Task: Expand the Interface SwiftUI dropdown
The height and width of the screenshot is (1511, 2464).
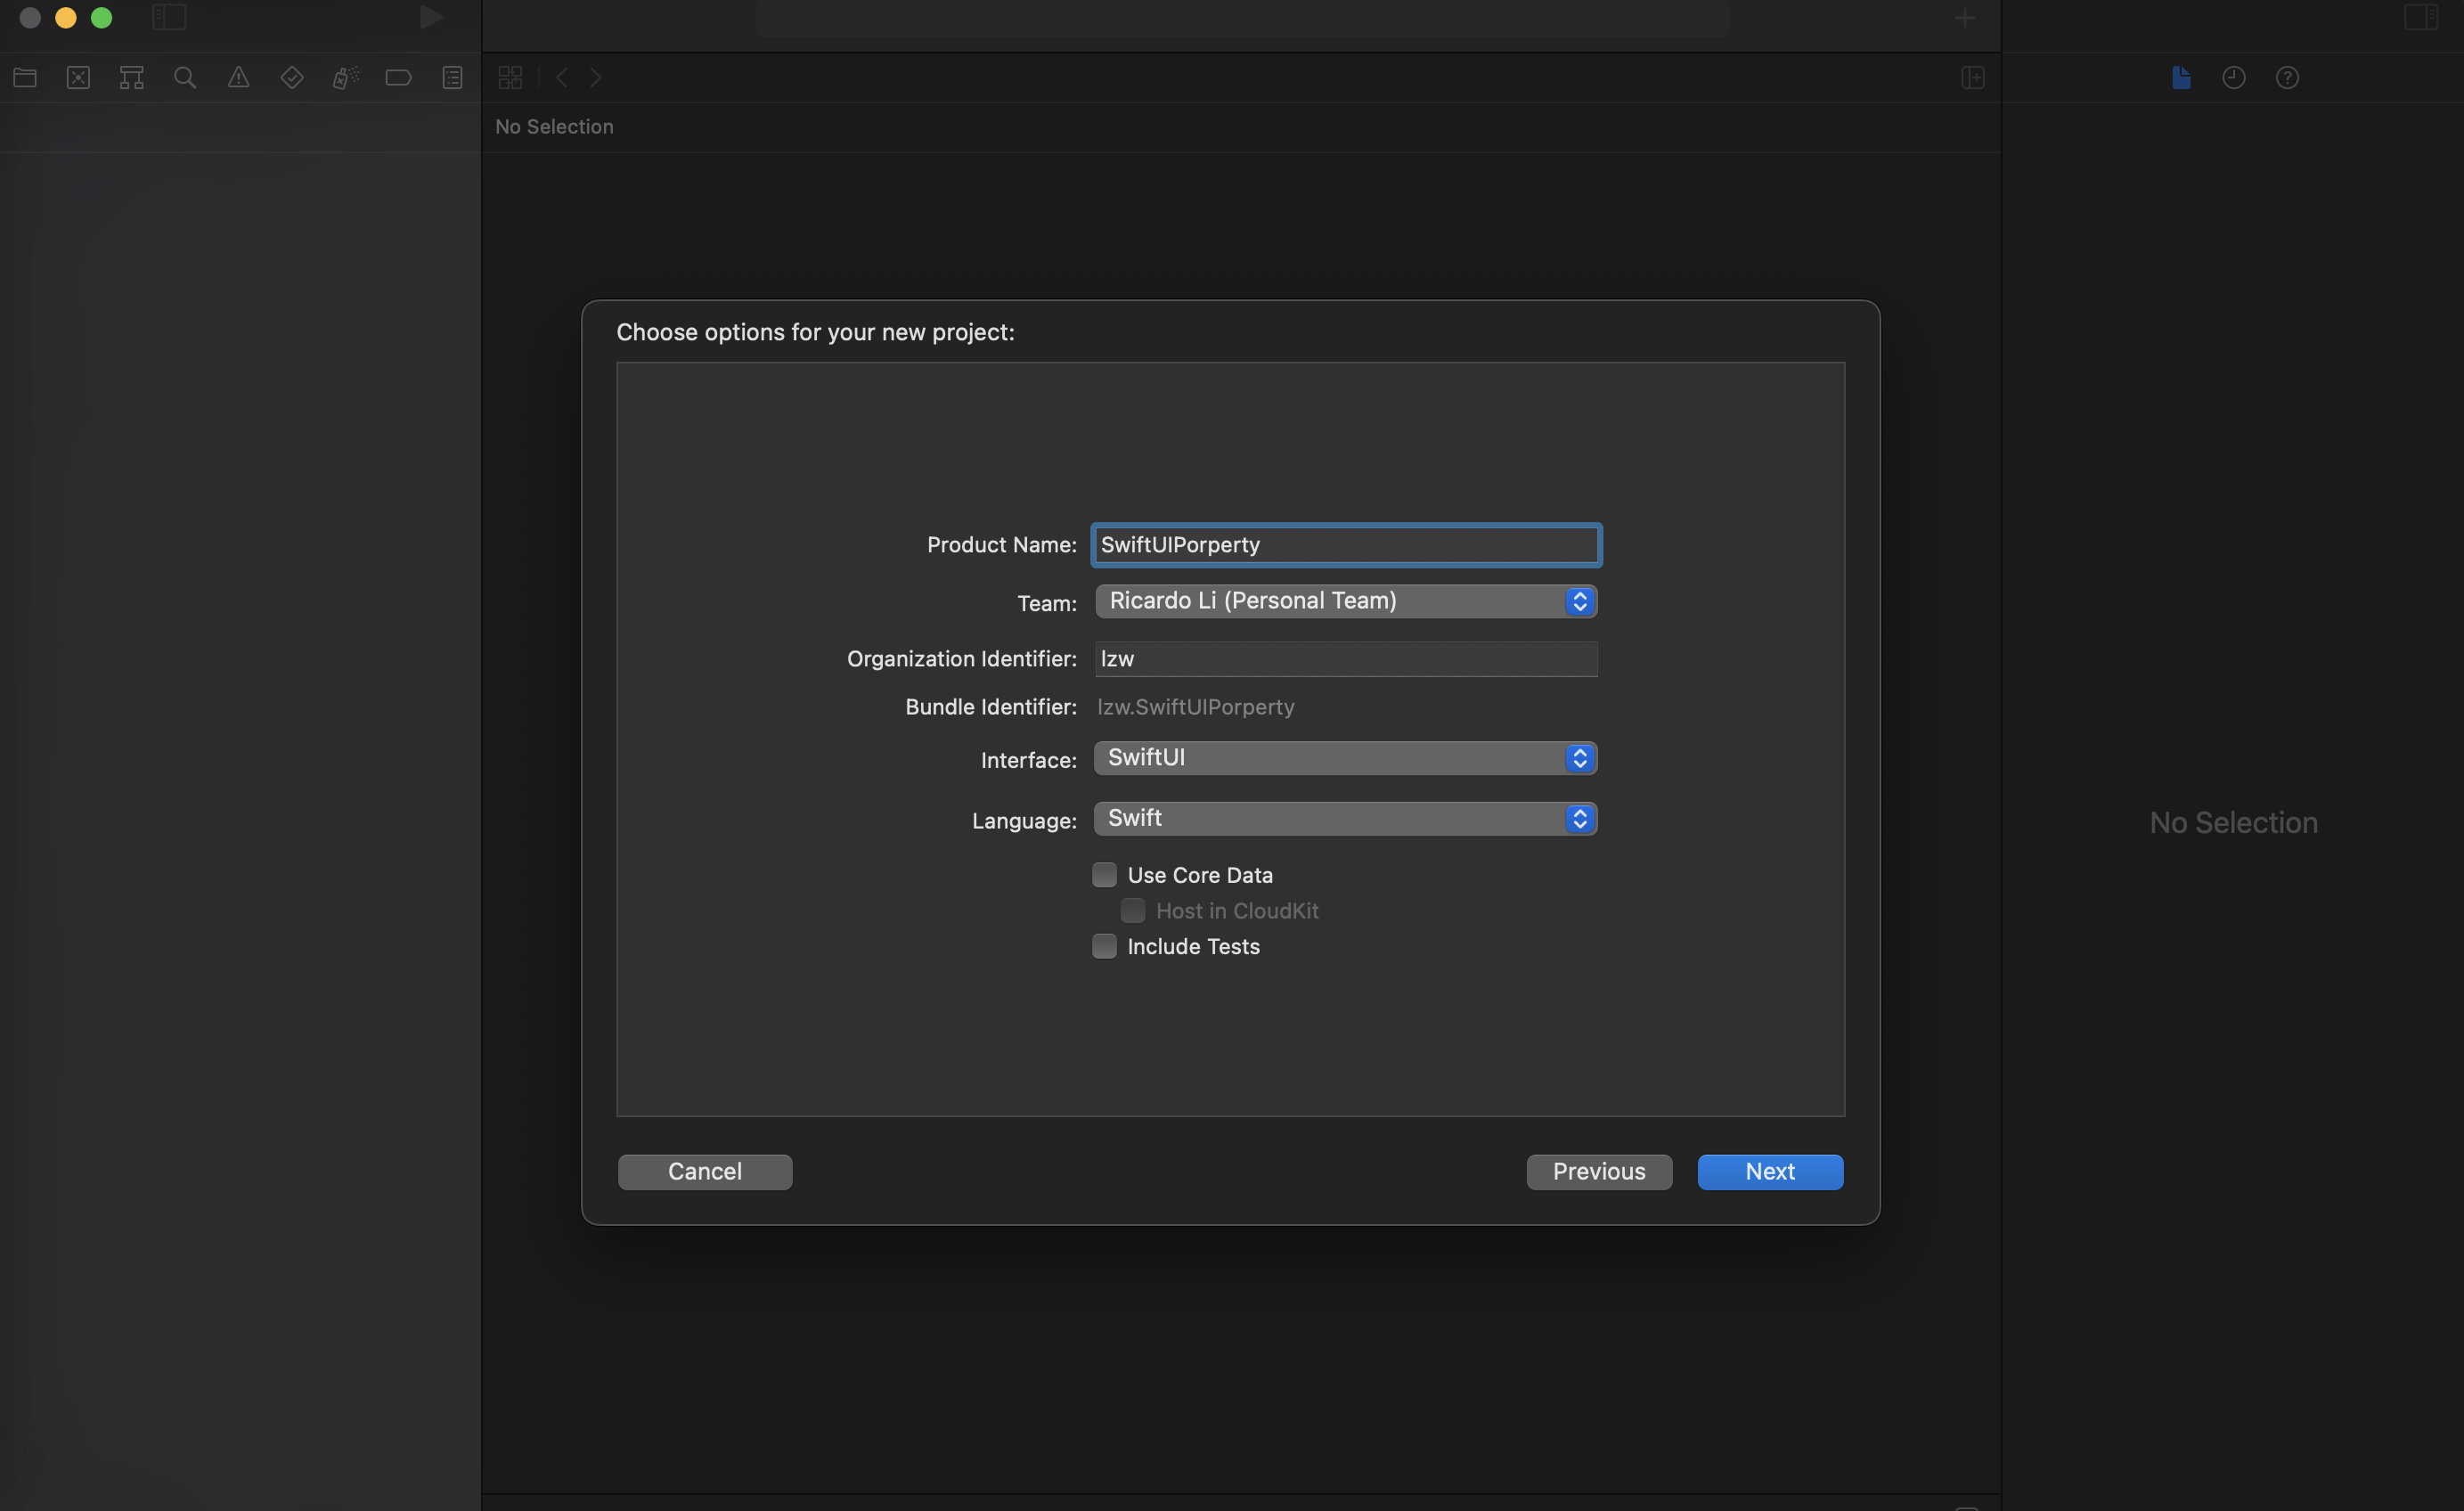Action: [x=1345, y=758]
